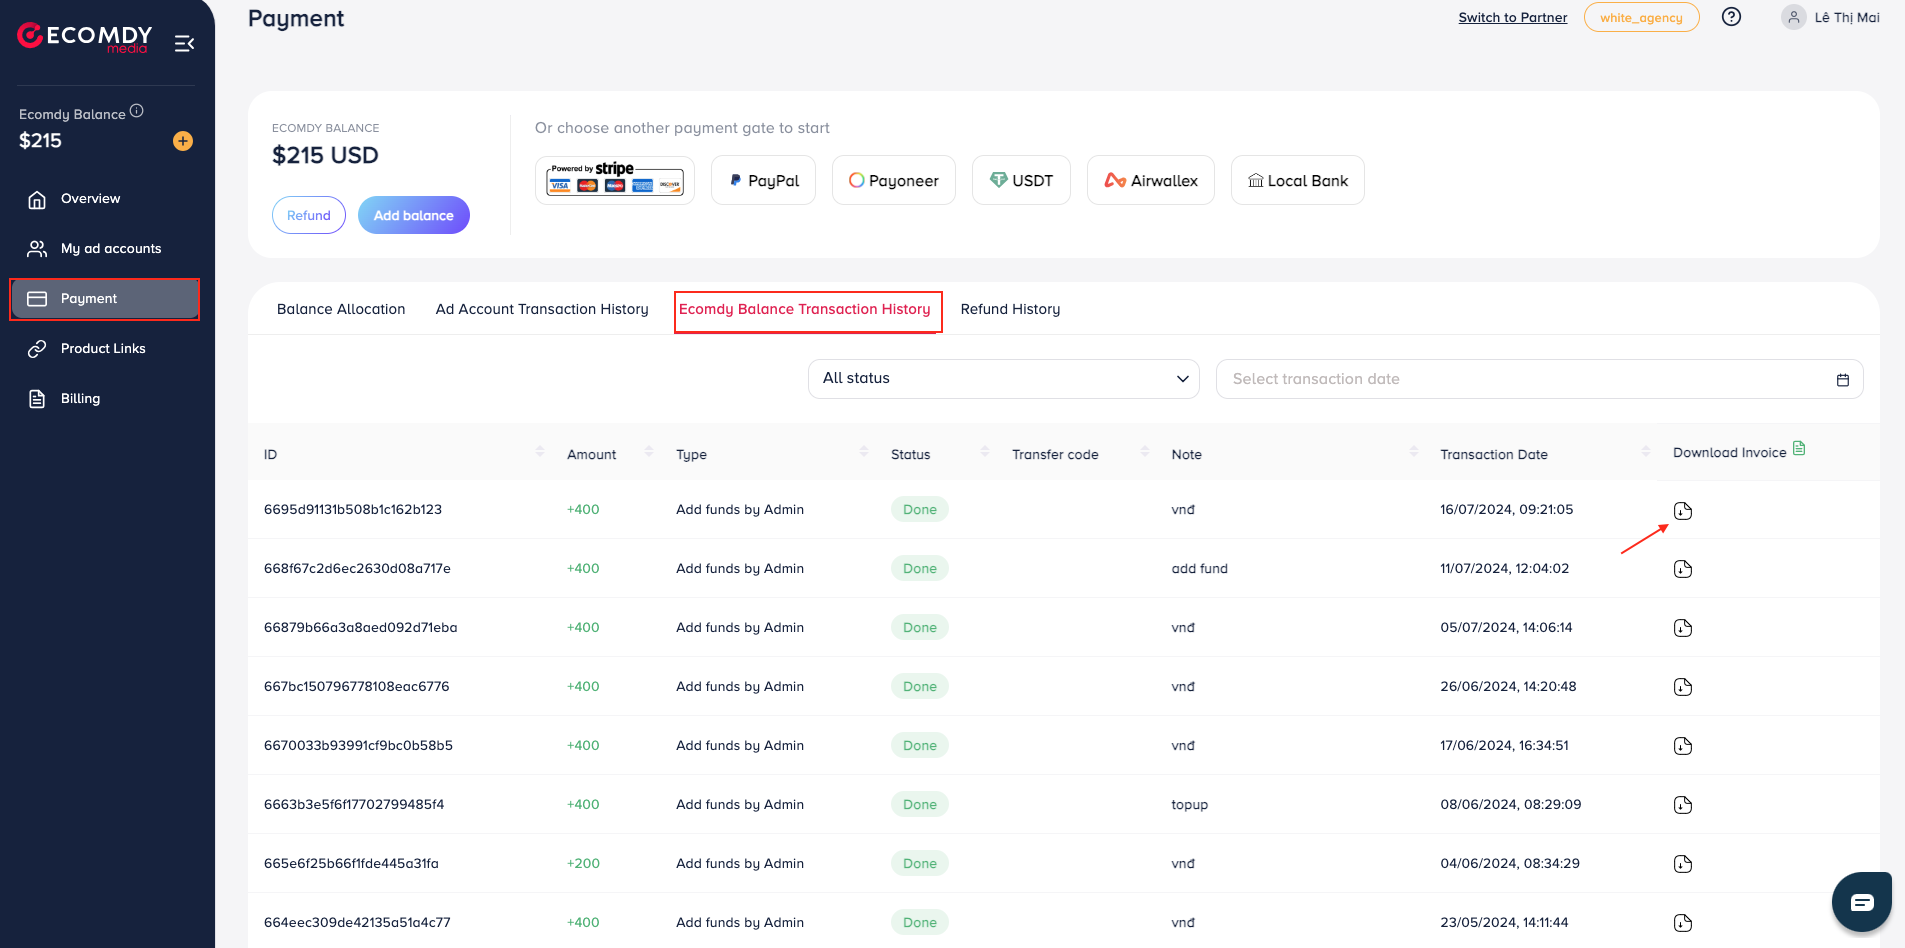The height and width of the screenshot is (948, 1905).
Task: Open the help question mark icon
Action: click(1732, 17)
